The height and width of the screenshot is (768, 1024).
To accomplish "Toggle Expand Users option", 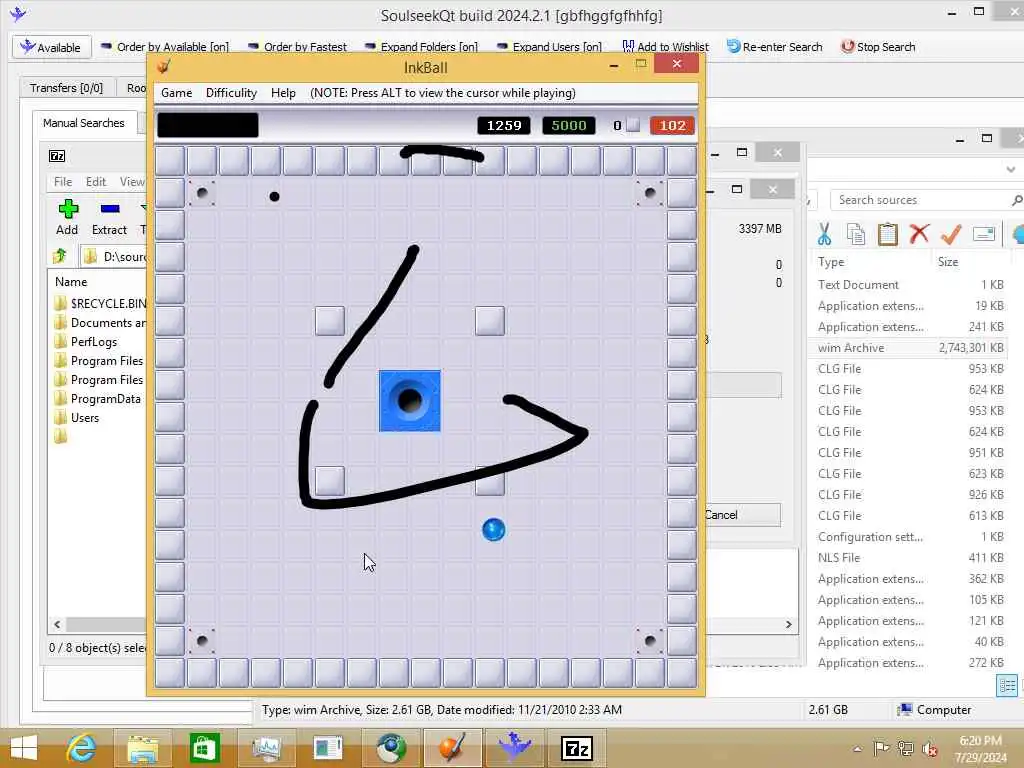I will tap(549, 47).
